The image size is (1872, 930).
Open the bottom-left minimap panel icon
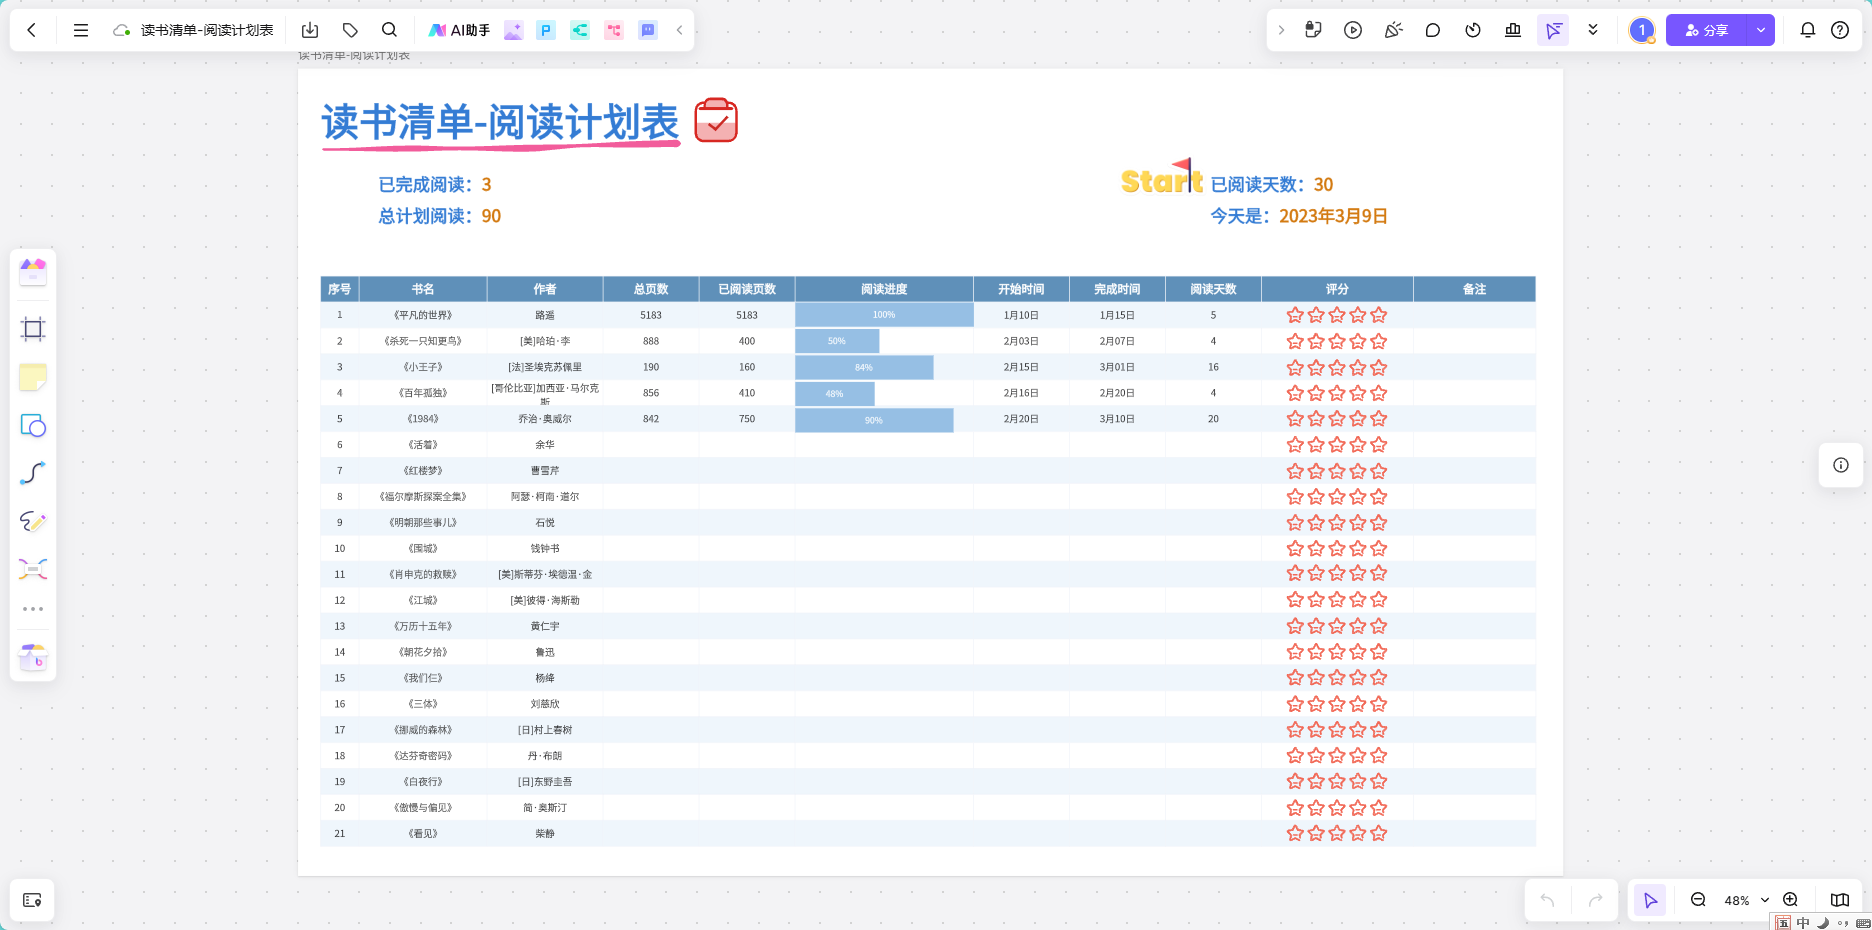32,900
